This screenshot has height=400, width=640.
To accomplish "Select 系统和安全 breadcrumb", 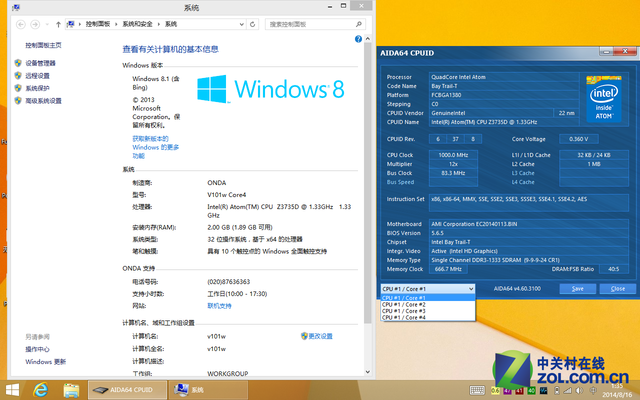I will [x=138, y=24].
